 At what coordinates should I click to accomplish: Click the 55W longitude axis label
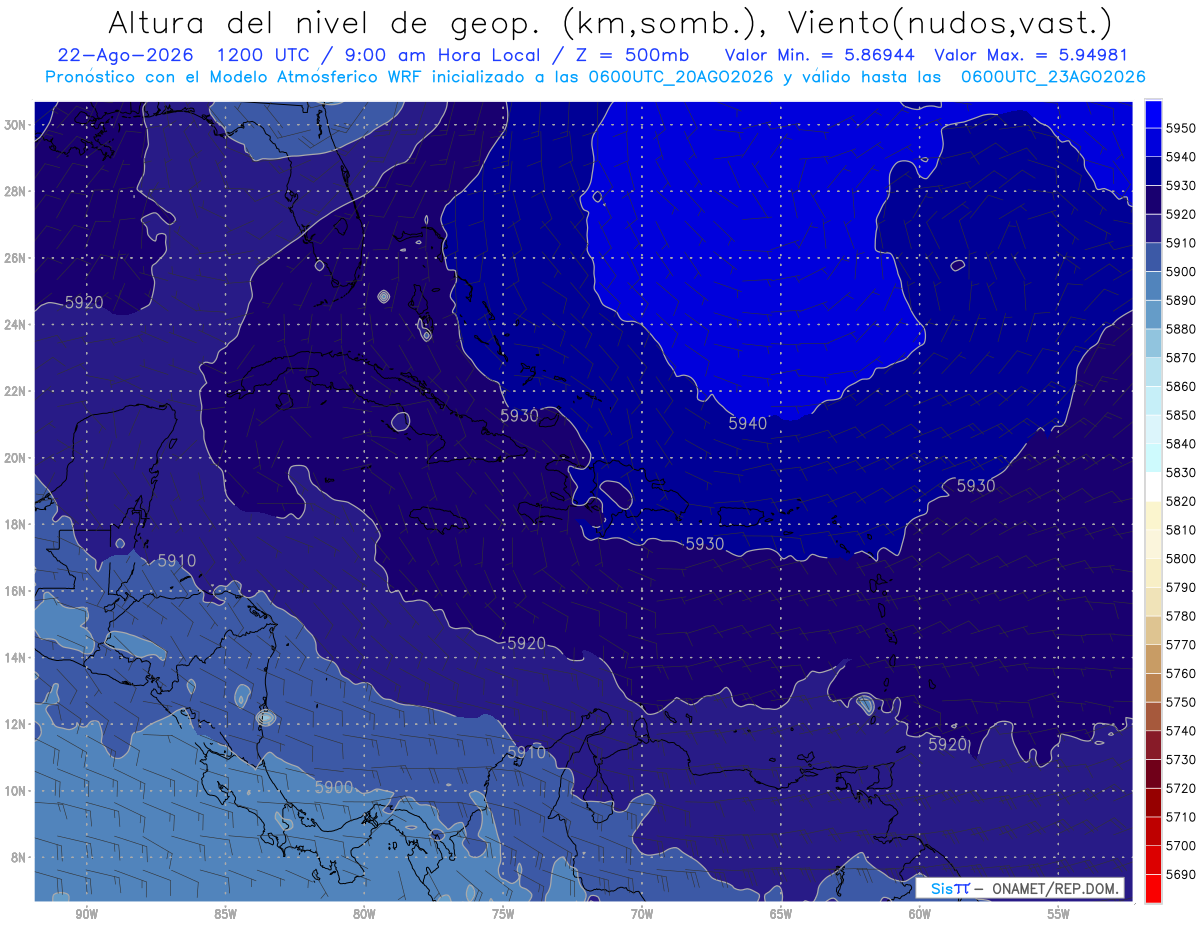1059,914
